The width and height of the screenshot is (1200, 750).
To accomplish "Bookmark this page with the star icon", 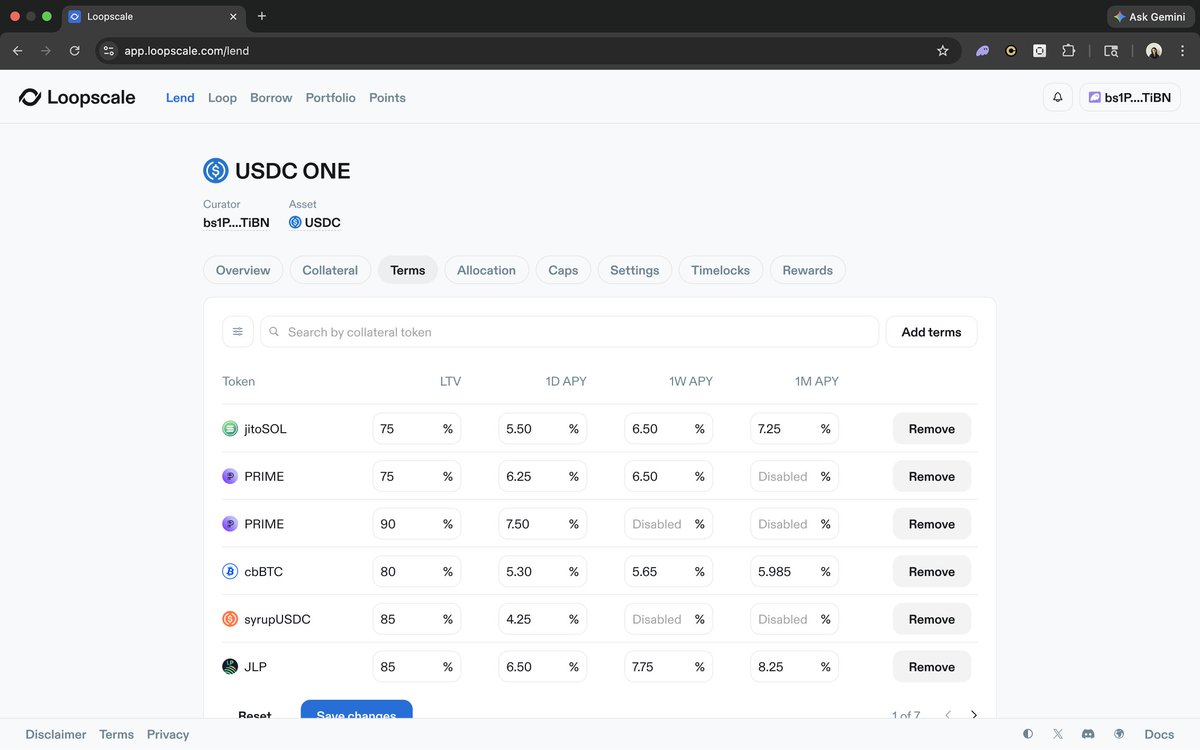I will 942,51.
